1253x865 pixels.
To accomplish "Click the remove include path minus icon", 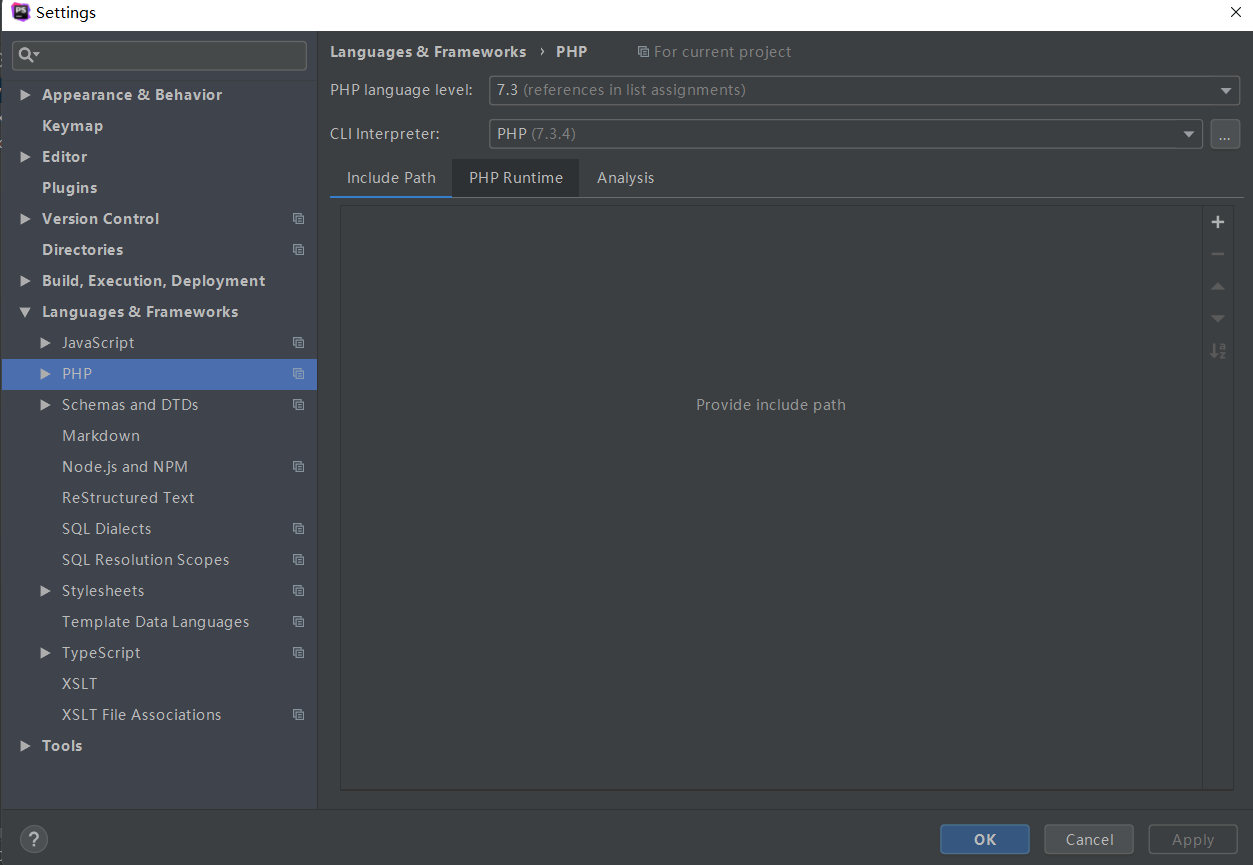I will click(x=1217, y=254).
